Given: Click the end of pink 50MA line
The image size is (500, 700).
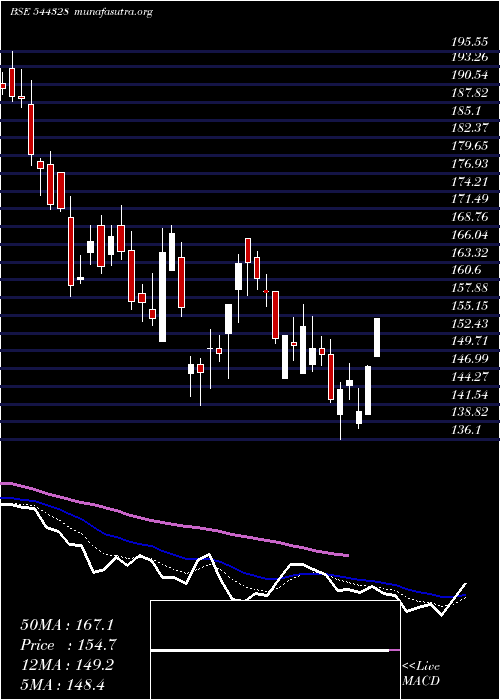Looking at the screenshot, I should [346, 555].
